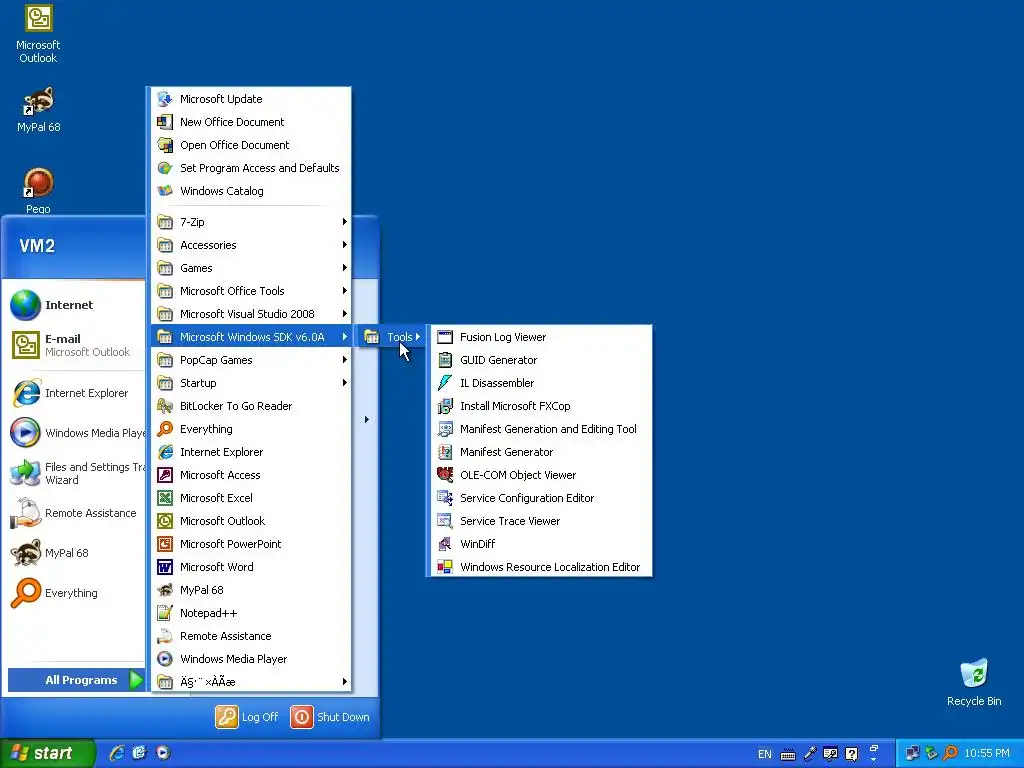Open Windows Resource Localization Editor icon
This screenshot has width=1024, height=768.
point(445,567)
